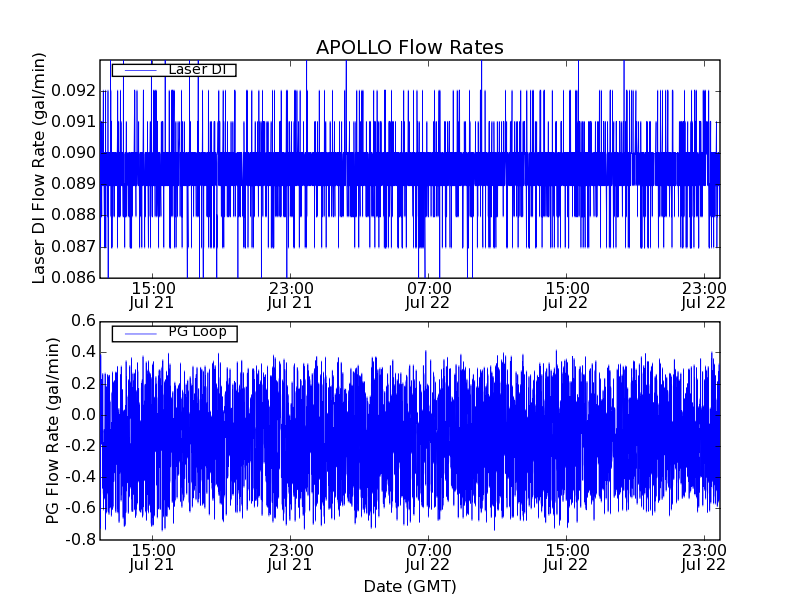Click the 0.088 tick label on top plot

pos(73,215)
